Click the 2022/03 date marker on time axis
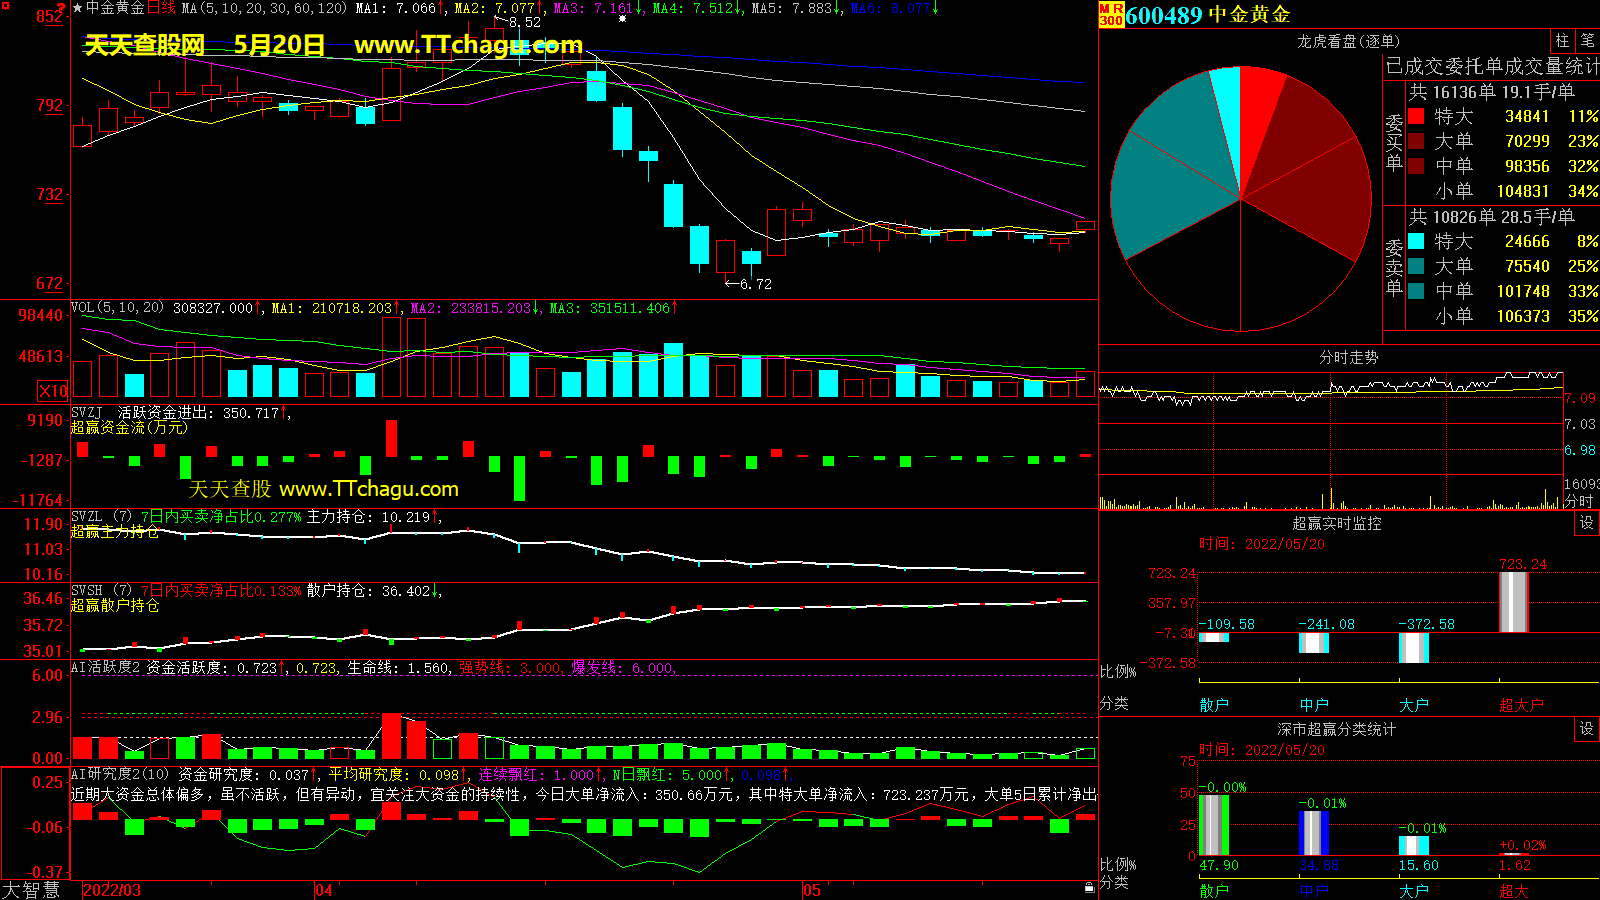This screenshot has width=1600, height=900. click(x=111, y=890)
